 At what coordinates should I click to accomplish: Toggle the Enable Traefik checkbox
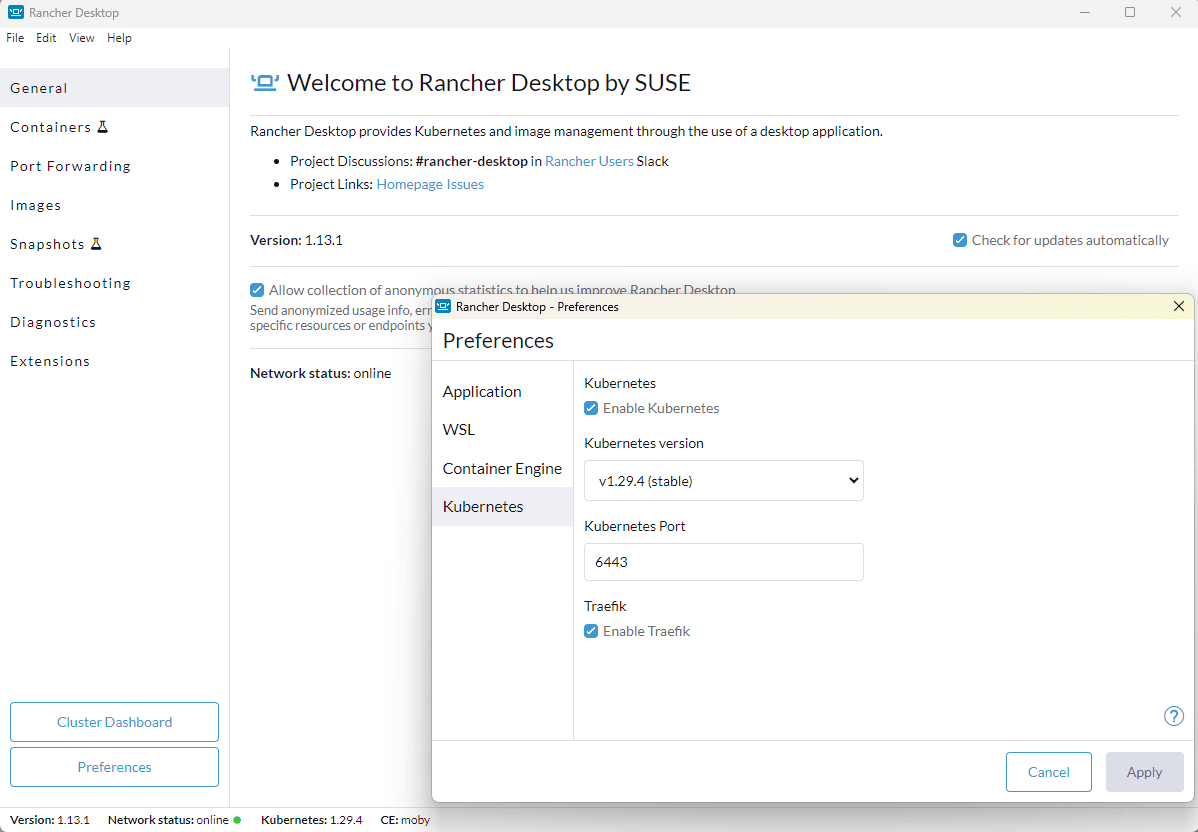point(591,631)
